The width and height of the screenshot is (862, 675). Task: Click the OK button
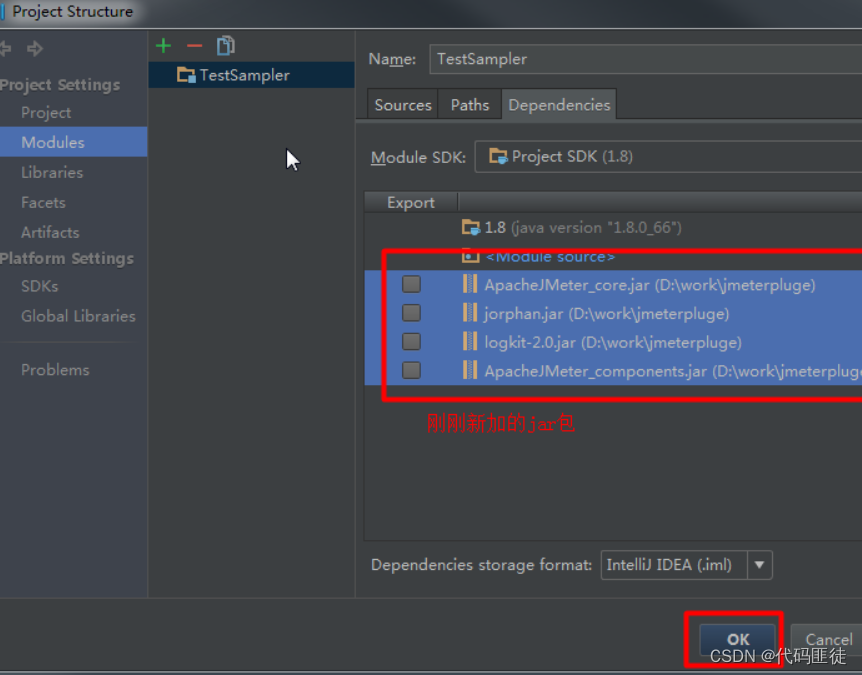(x=737, y=639)
